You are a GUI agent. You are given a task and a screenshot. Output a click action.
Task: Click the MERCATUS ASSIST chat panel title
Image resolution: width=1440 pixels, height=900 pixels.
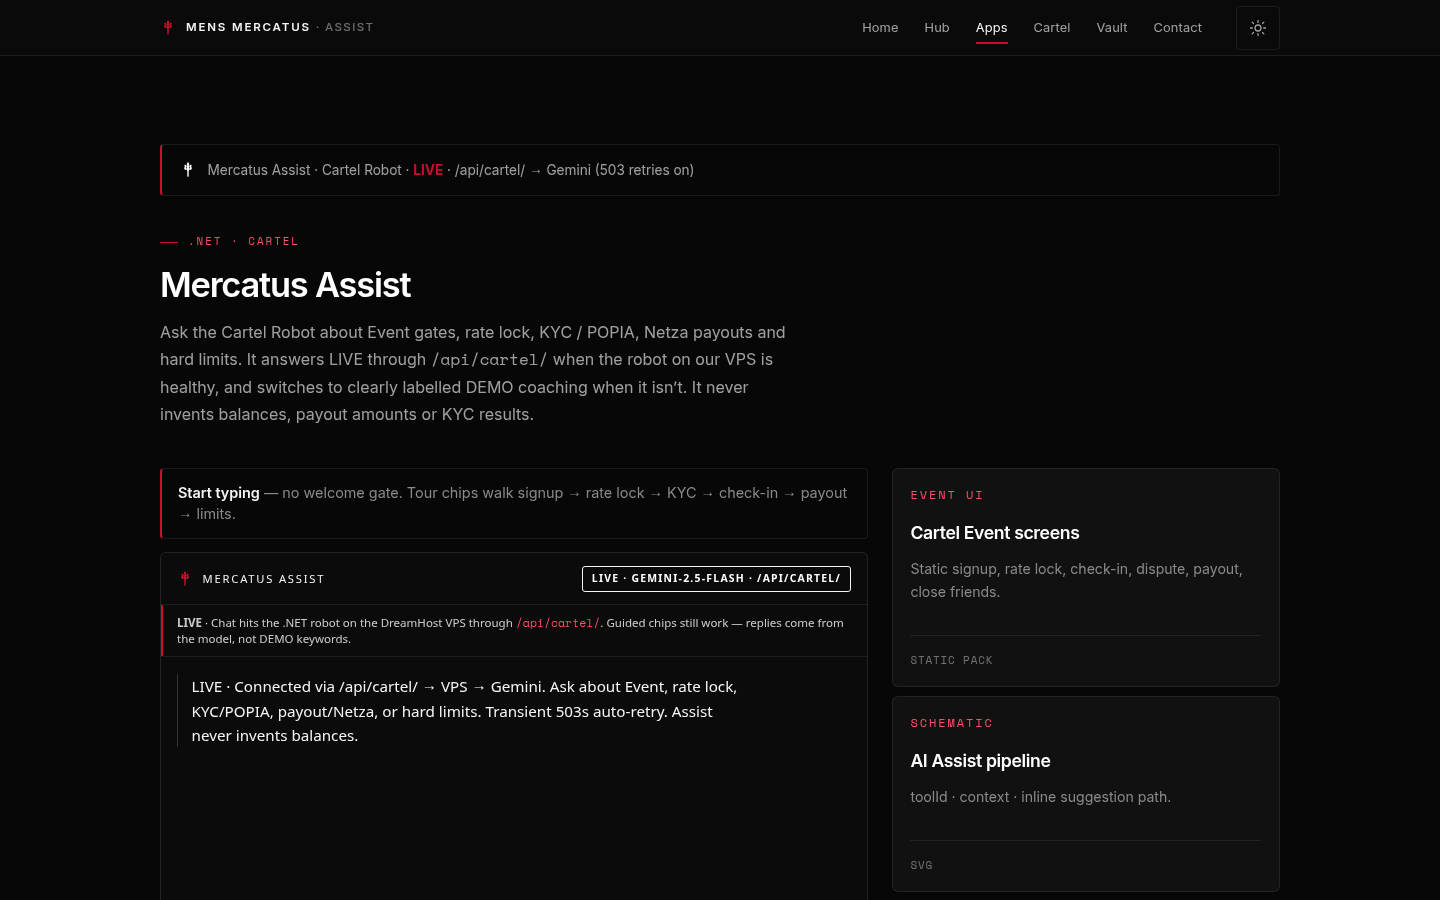pyautogui.click(x=263, y=579)
